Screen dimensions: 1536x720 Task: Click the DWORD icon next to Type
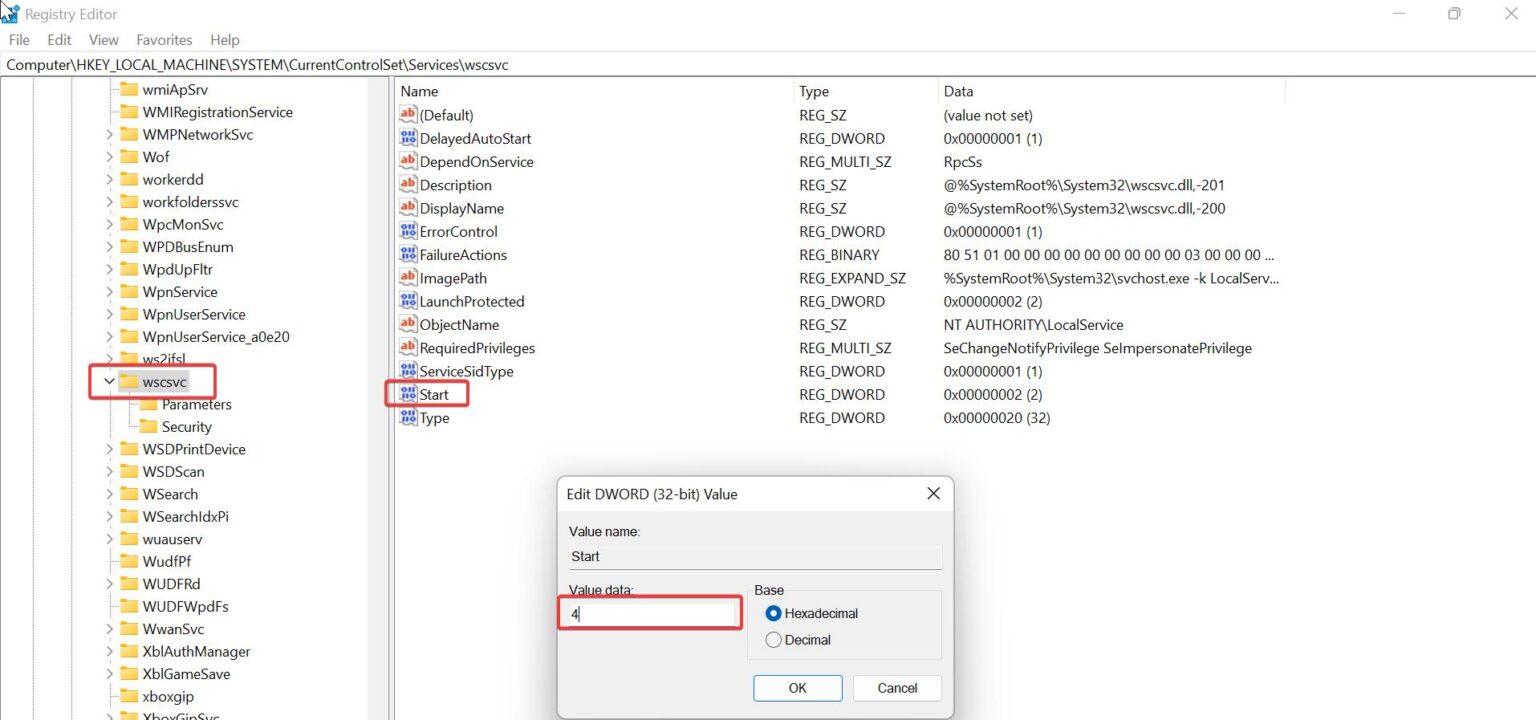pyautogui.click(x=407, y=418)
